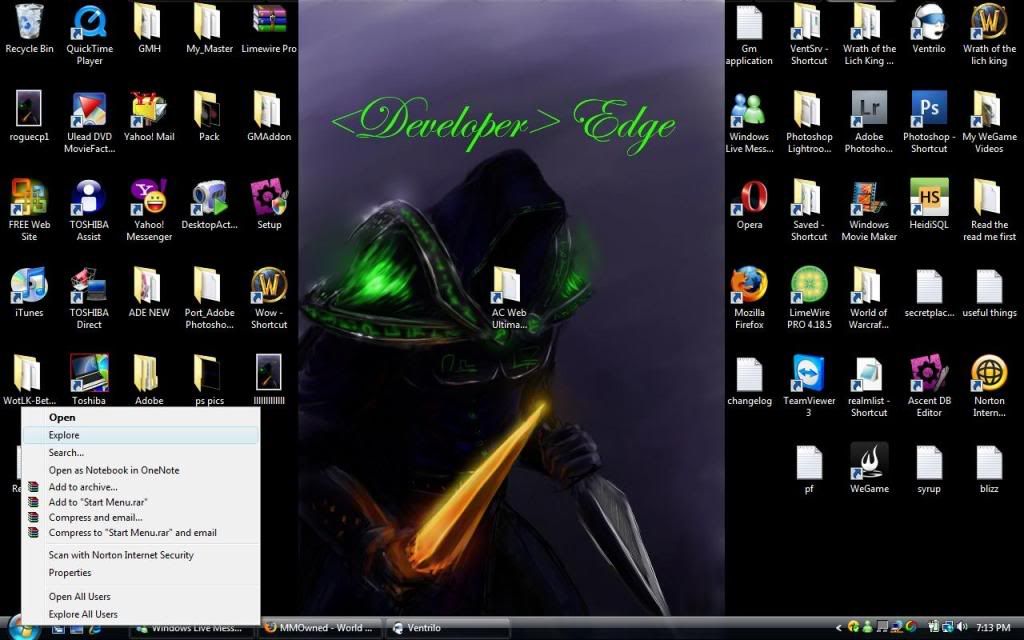Select the ps pics folder

tap(209, 374)
